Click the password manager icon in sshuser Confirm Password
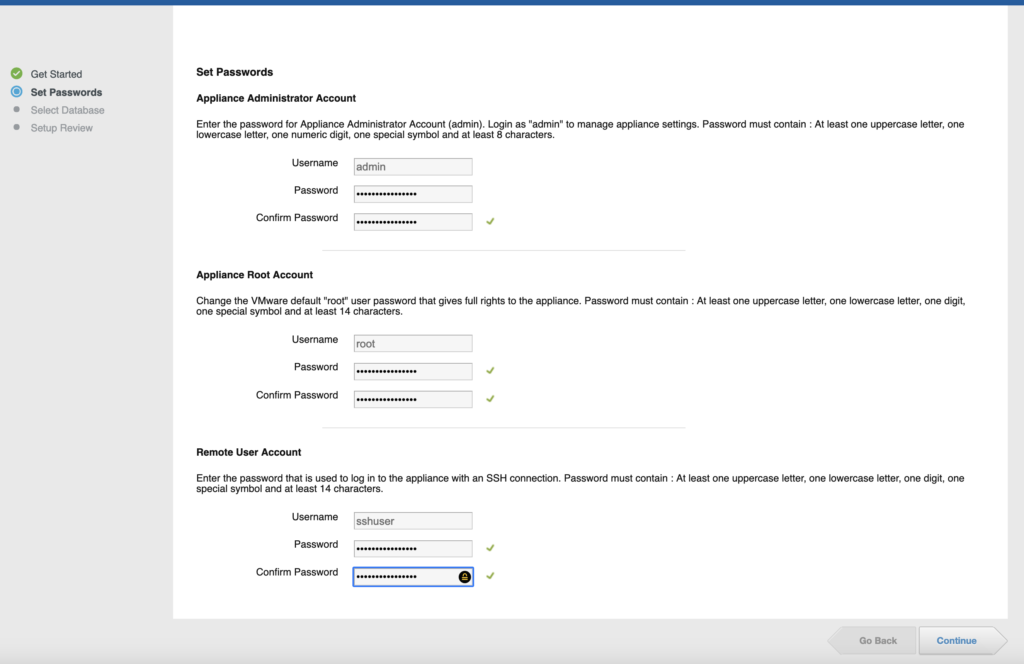1024x664 pixels. (x=465, y=577)
